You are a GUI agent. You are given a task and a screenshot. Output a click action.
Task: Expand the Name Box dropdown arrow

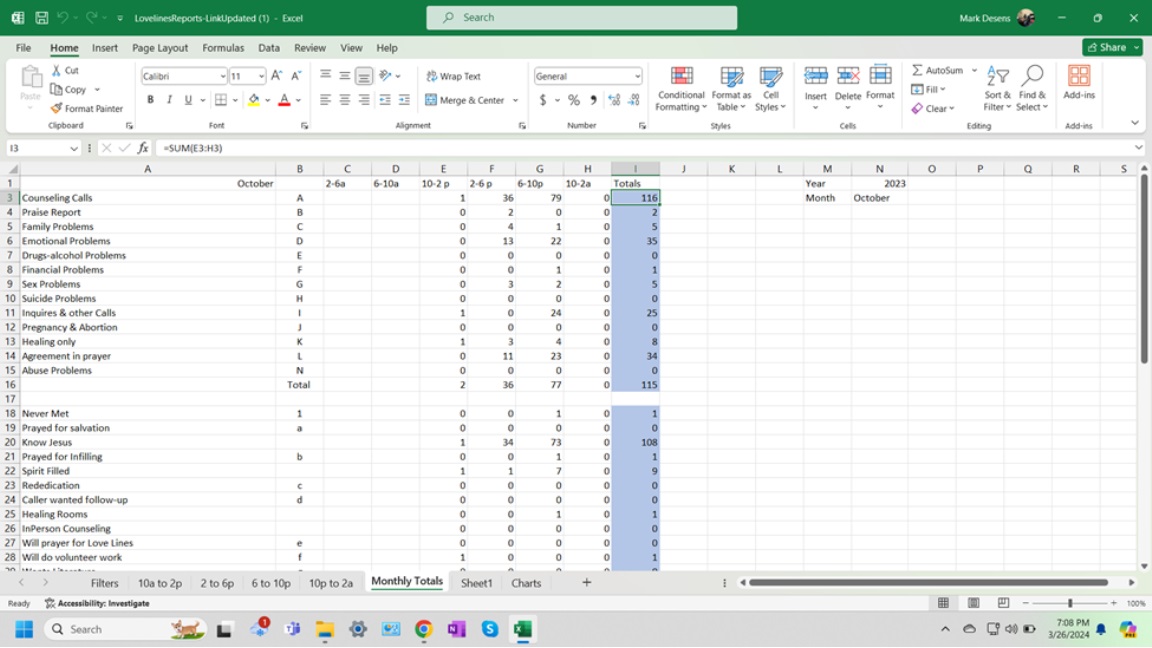(x=74, y=148)
